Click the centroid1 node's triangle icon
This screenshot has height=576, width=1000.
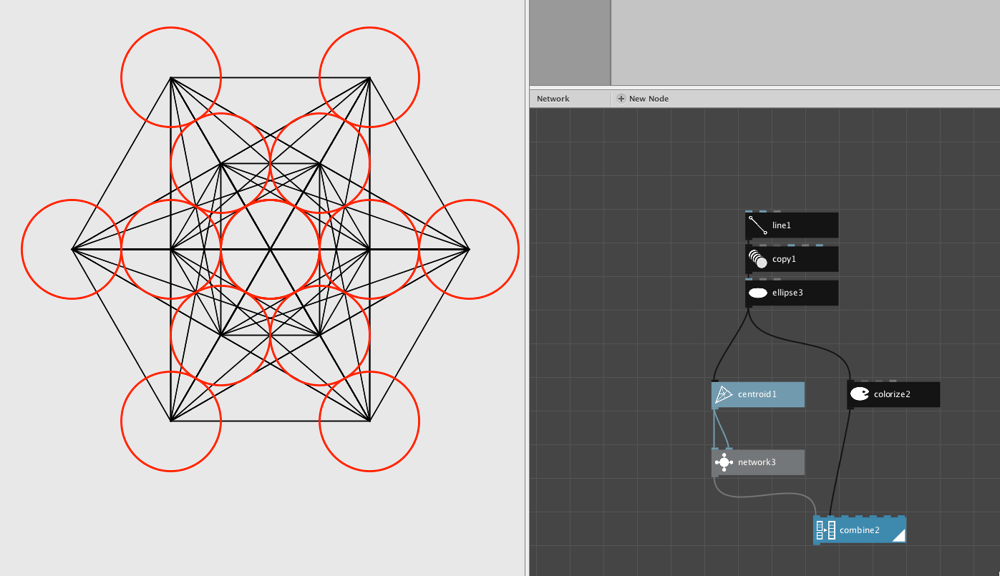click(723, 394)
